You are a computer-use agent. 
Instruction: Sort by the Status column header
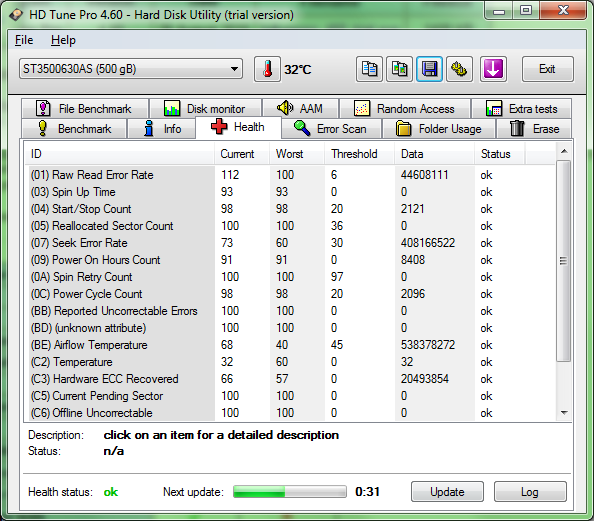coord(500,154)
